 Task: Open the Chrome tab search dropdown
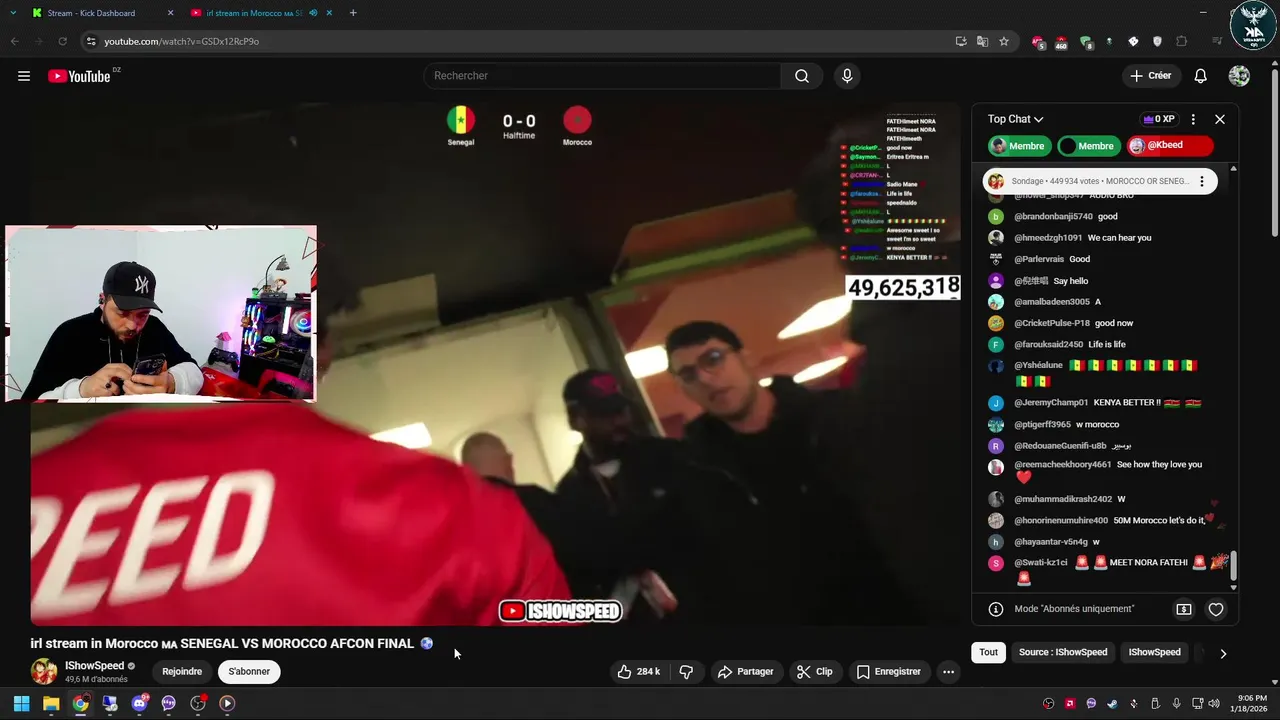pyautogui.click(x=13, y=13)
